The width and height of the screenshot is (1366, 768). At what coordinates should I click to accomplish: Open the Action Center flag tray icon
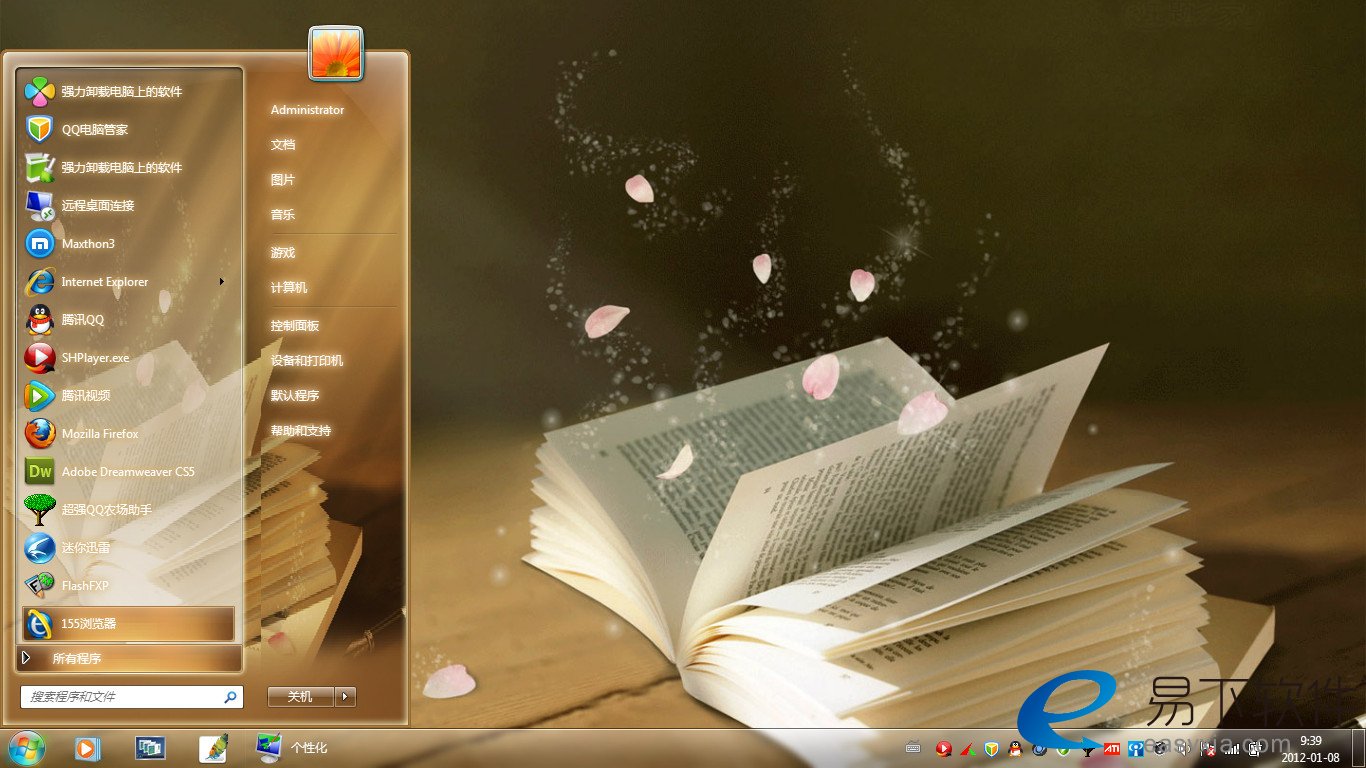1207,748
